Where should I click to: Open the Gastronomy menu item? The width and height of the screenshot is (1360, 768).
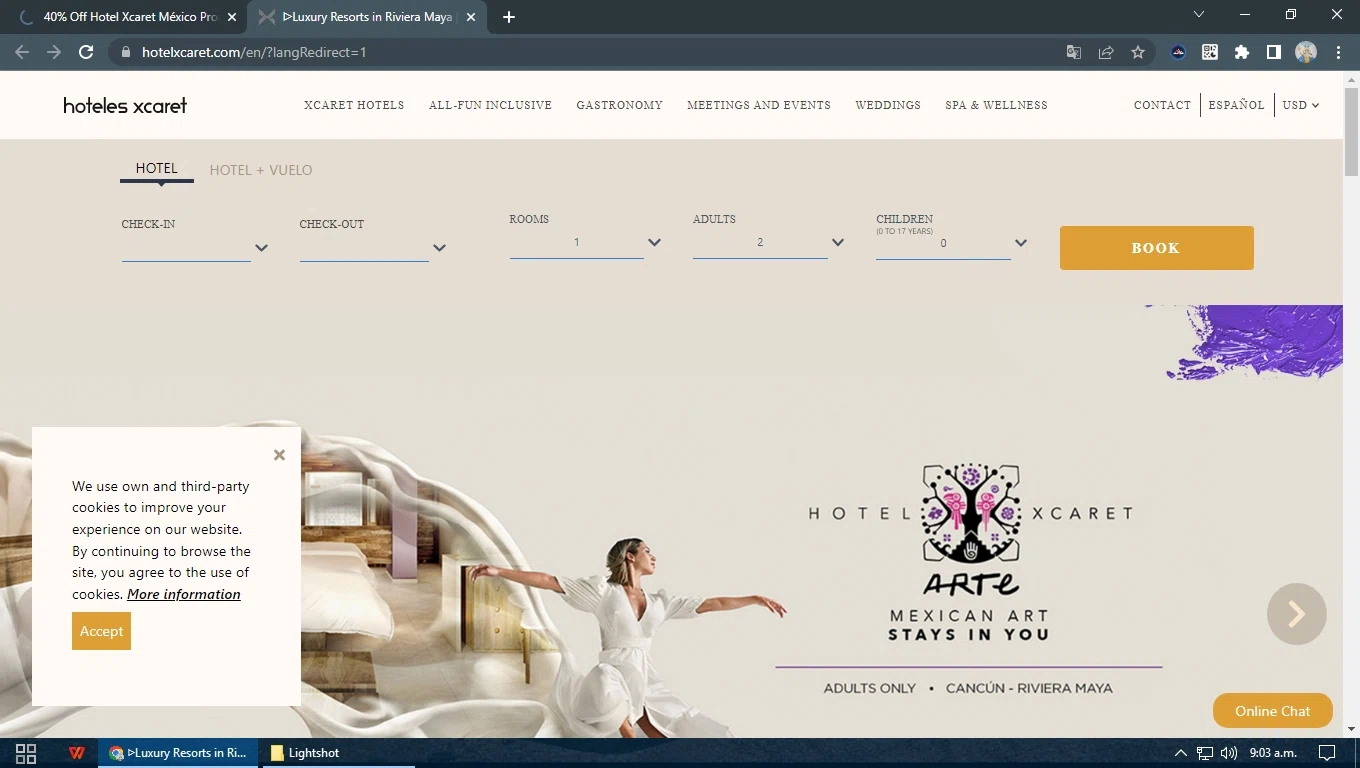[x=619, y=105]
